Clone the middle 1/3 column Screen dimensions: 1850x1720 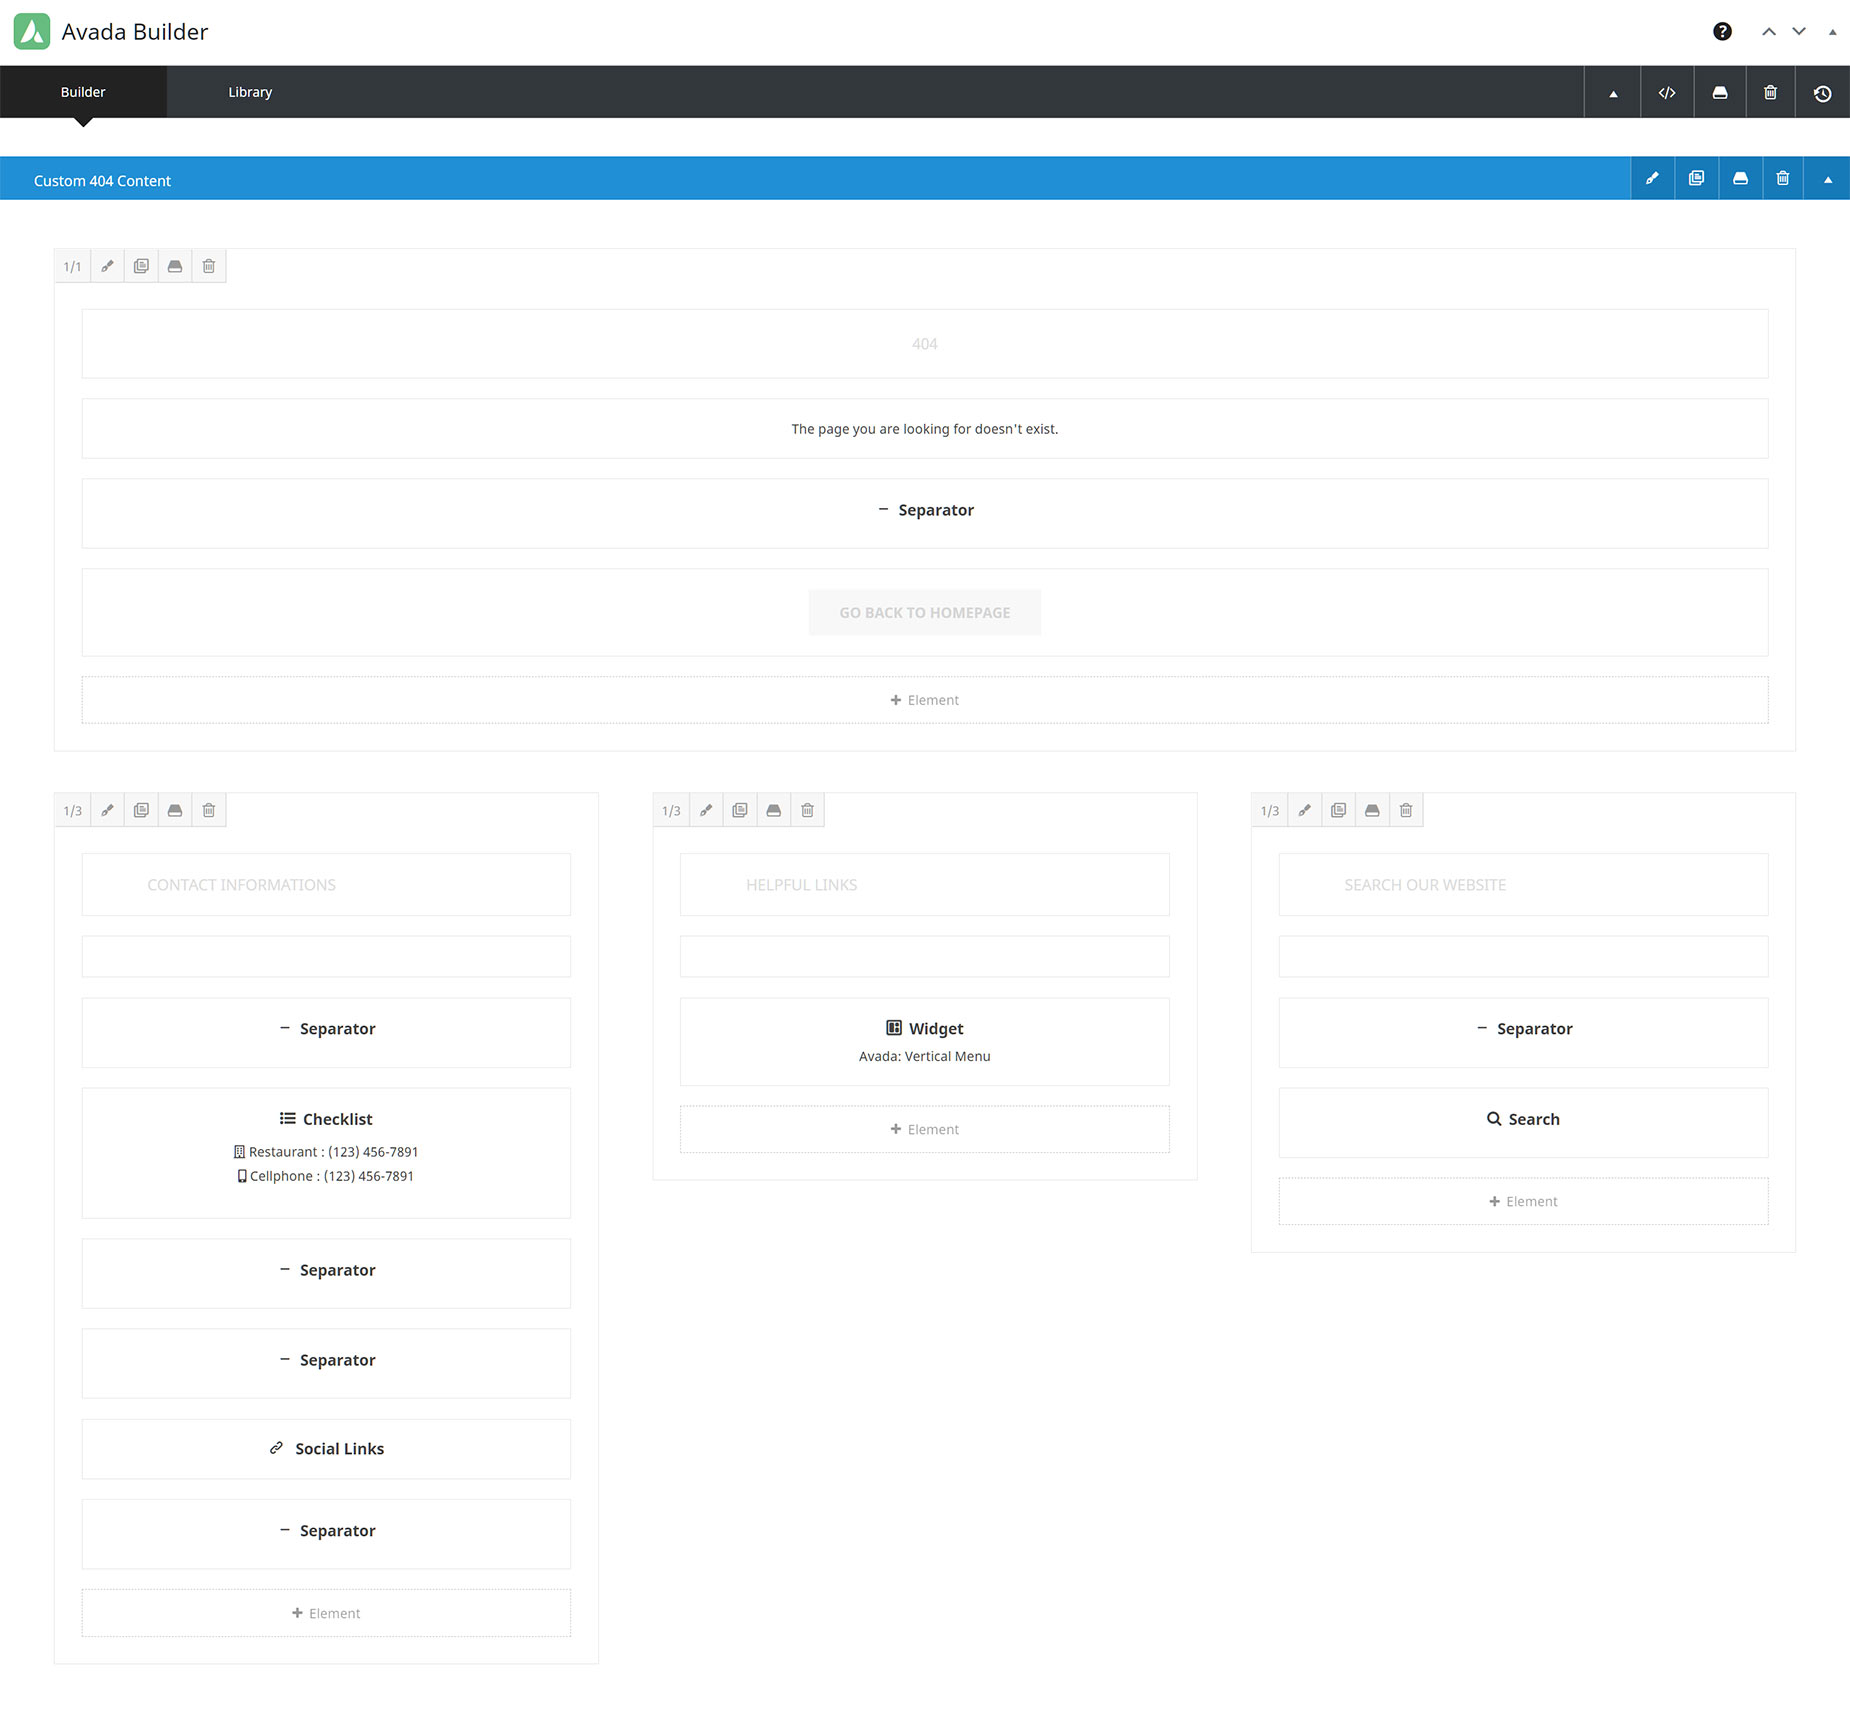tap(739, 810)
